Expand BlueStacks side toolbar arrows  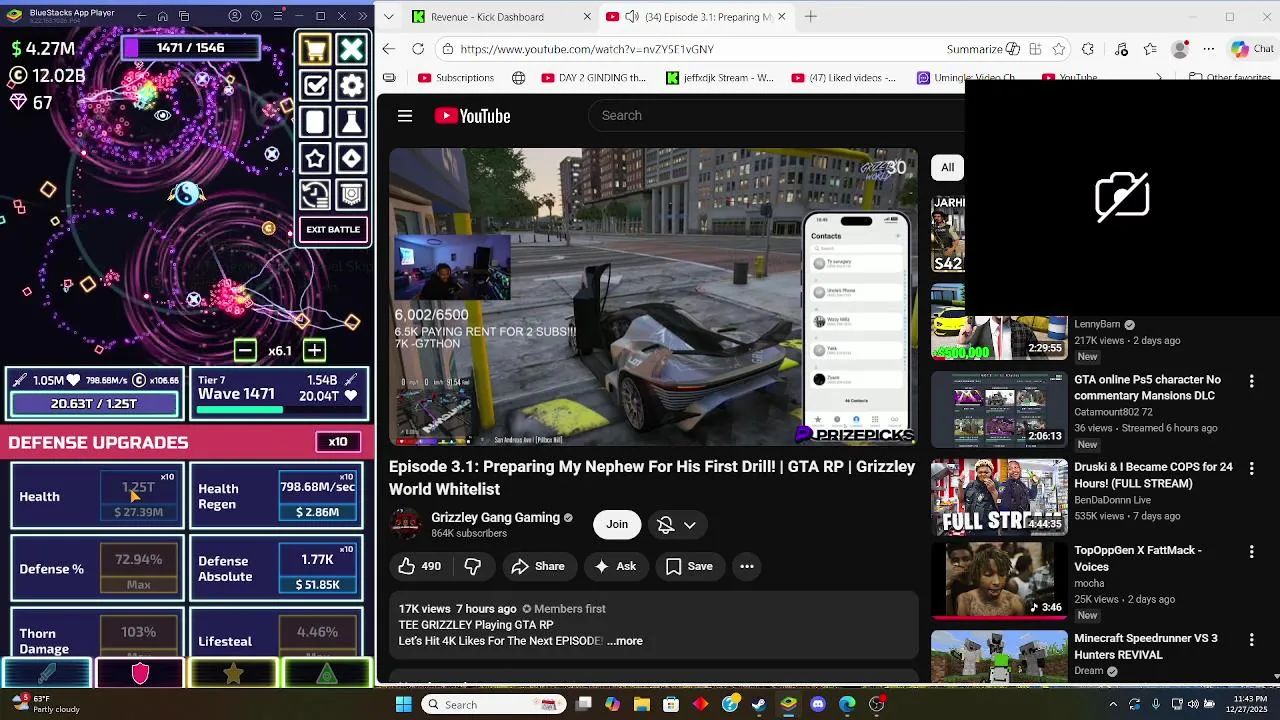(x=362, y=16)
